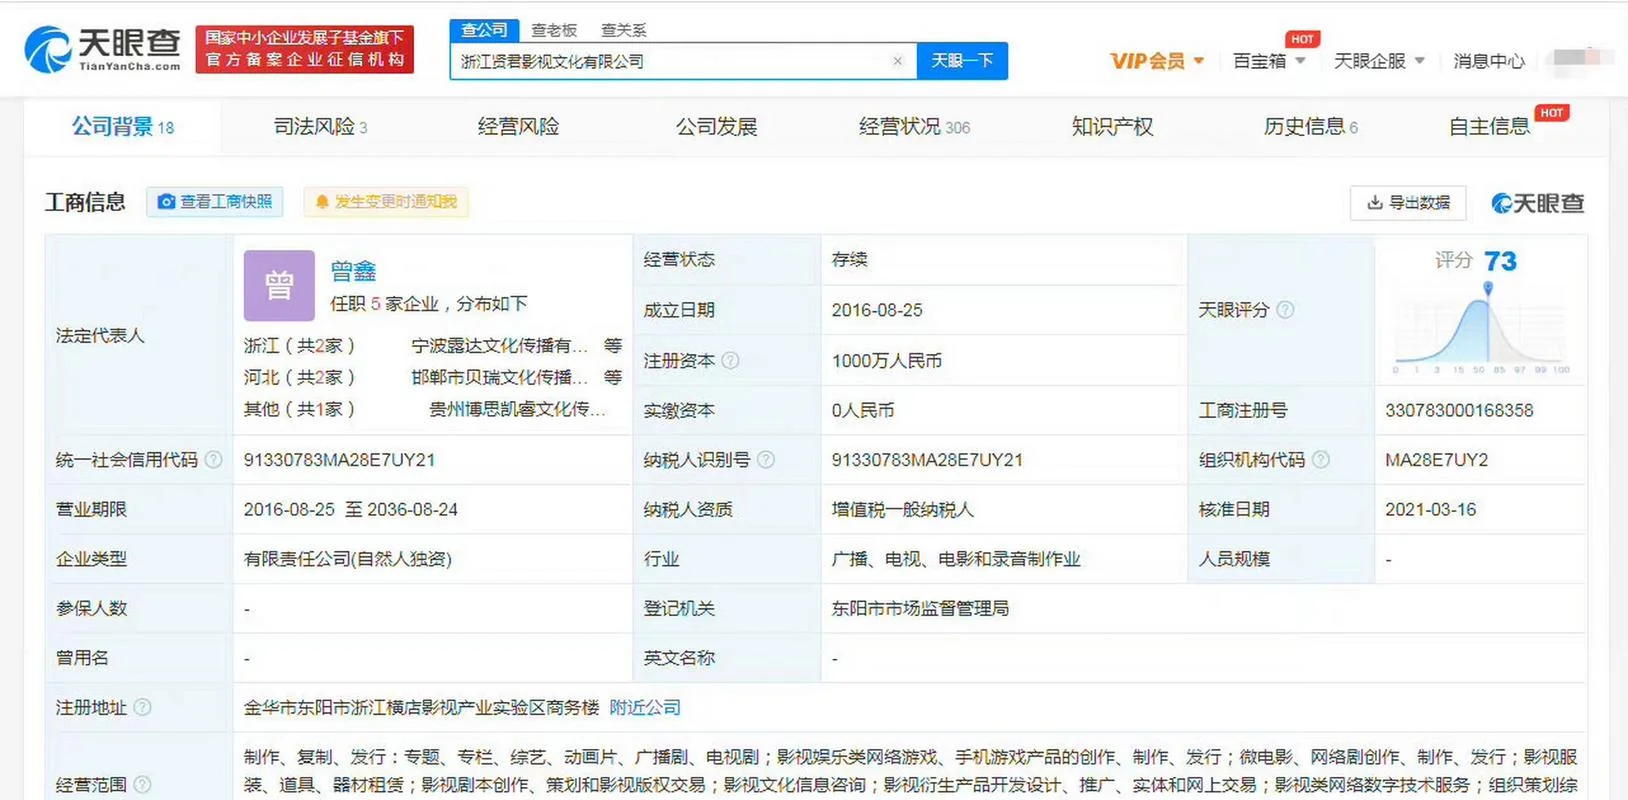Select 有限责任公司(自然人独资) text

(x=348, y=559)
